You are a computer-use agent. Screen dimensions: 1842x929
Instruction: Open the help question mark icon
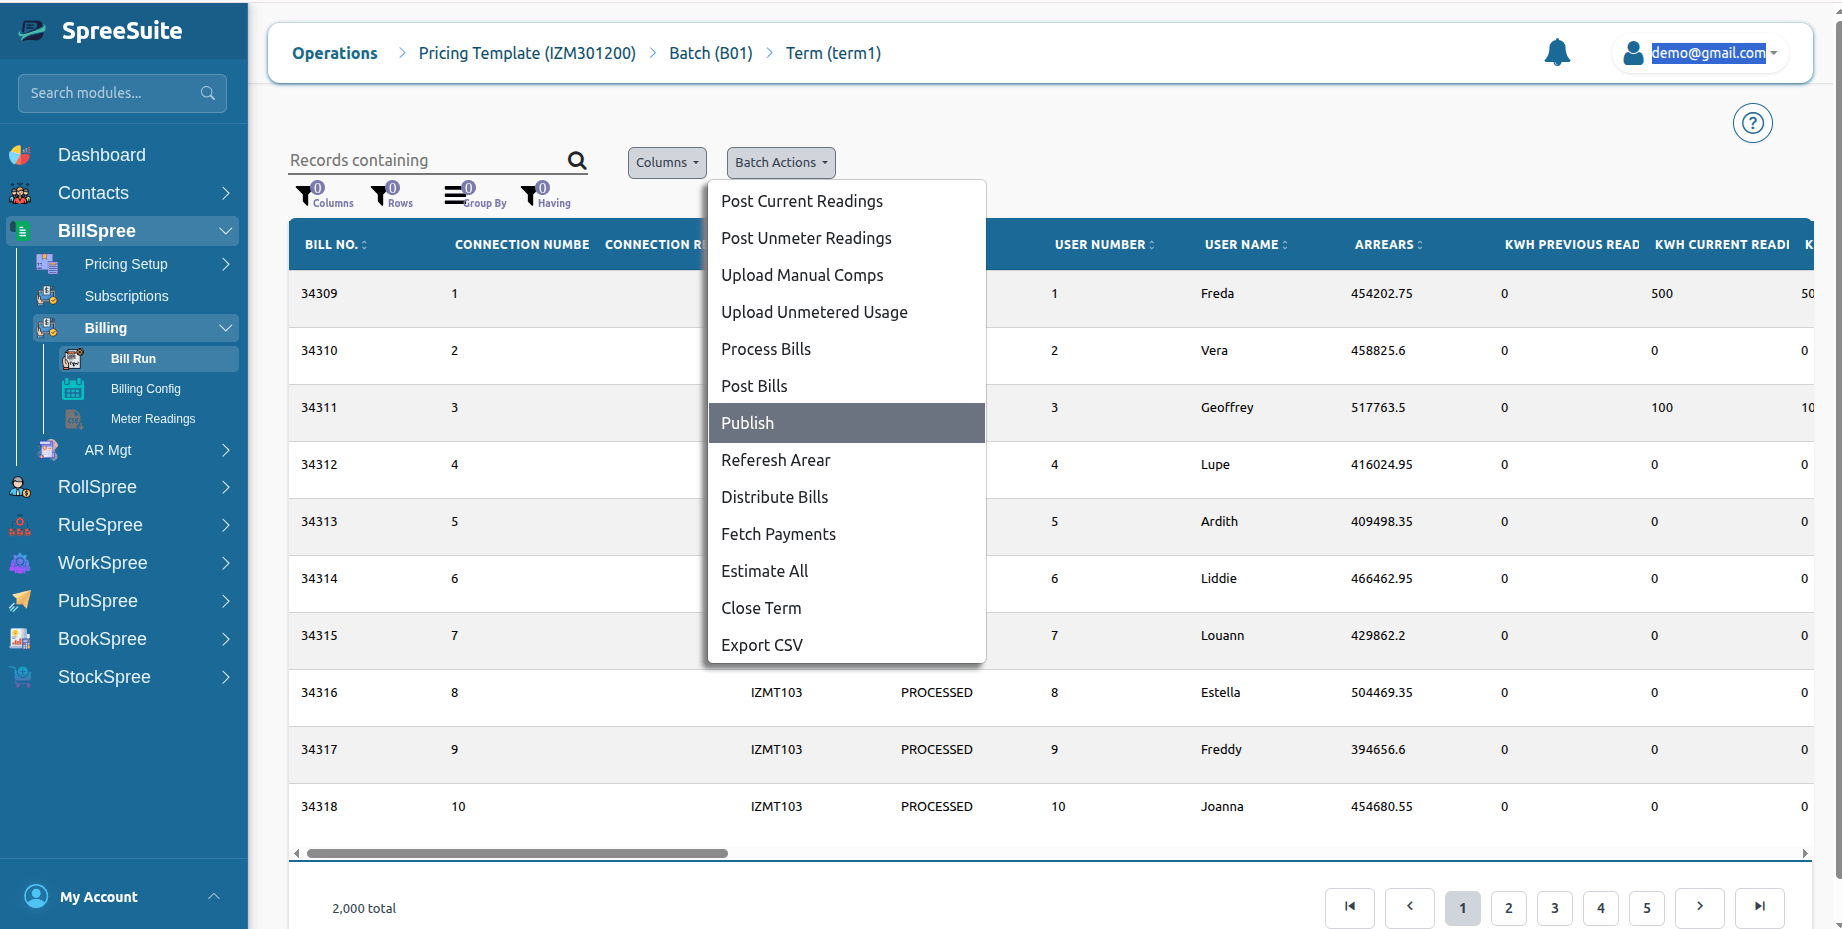(x=1752, y=123)
